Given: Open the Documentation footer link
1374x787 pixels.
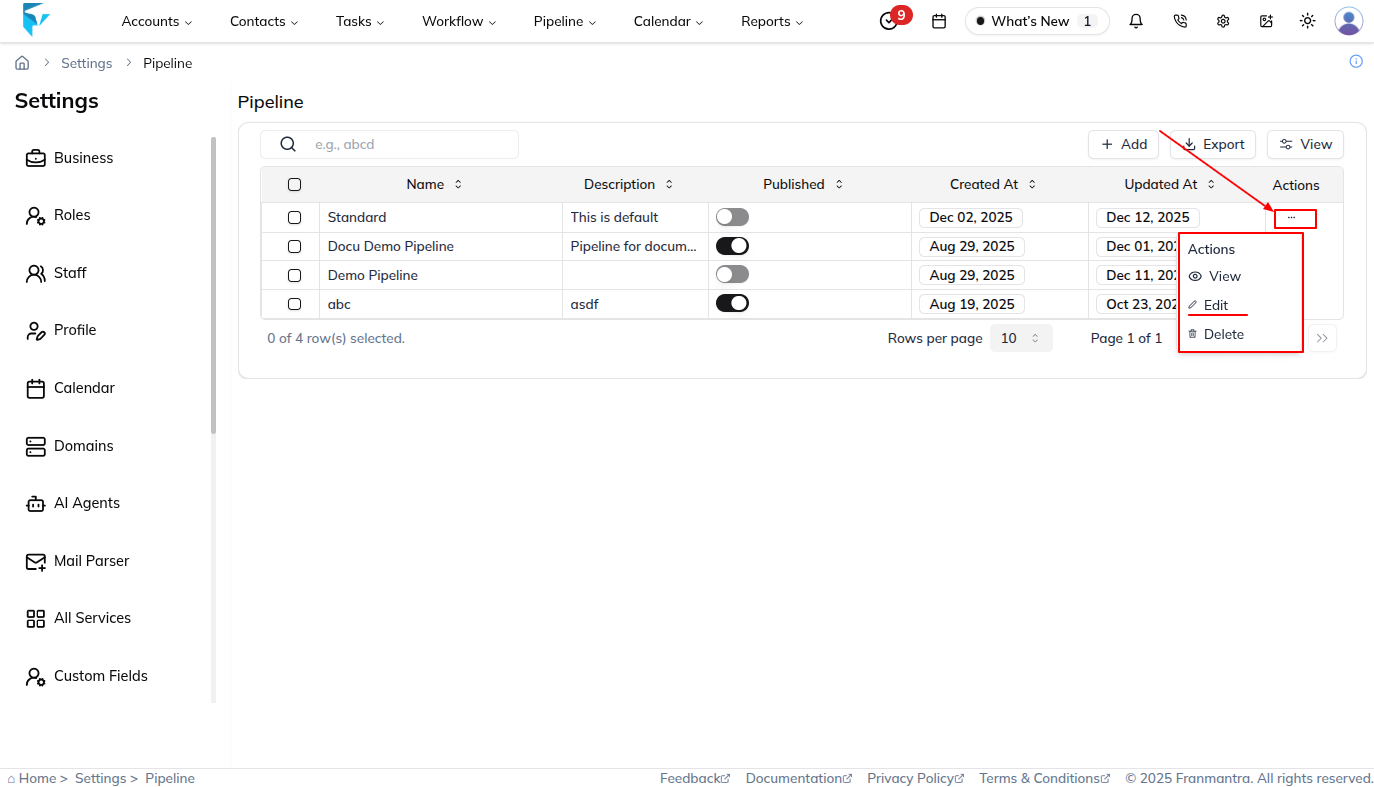Looking at the screenshot, I should 799,778.
